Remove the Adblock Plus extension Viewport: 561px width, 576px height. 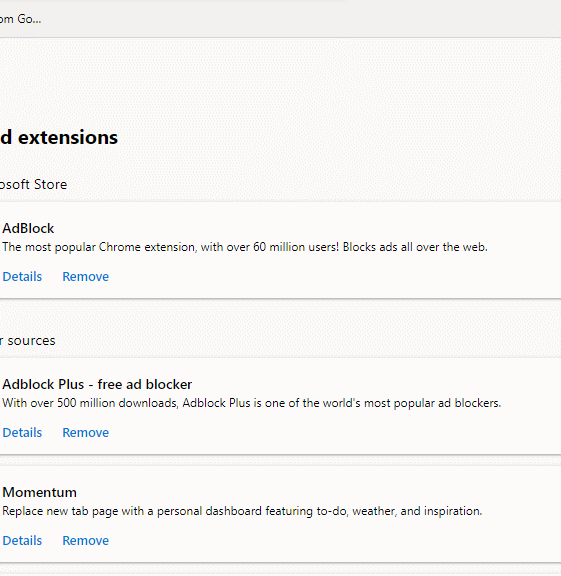86,433
